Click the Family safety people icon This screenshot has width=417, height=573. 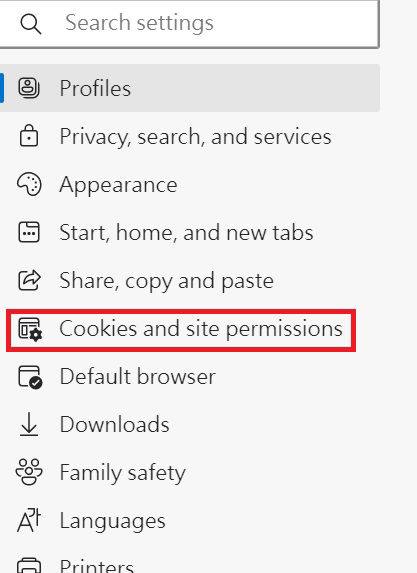(x=29, y=472)
